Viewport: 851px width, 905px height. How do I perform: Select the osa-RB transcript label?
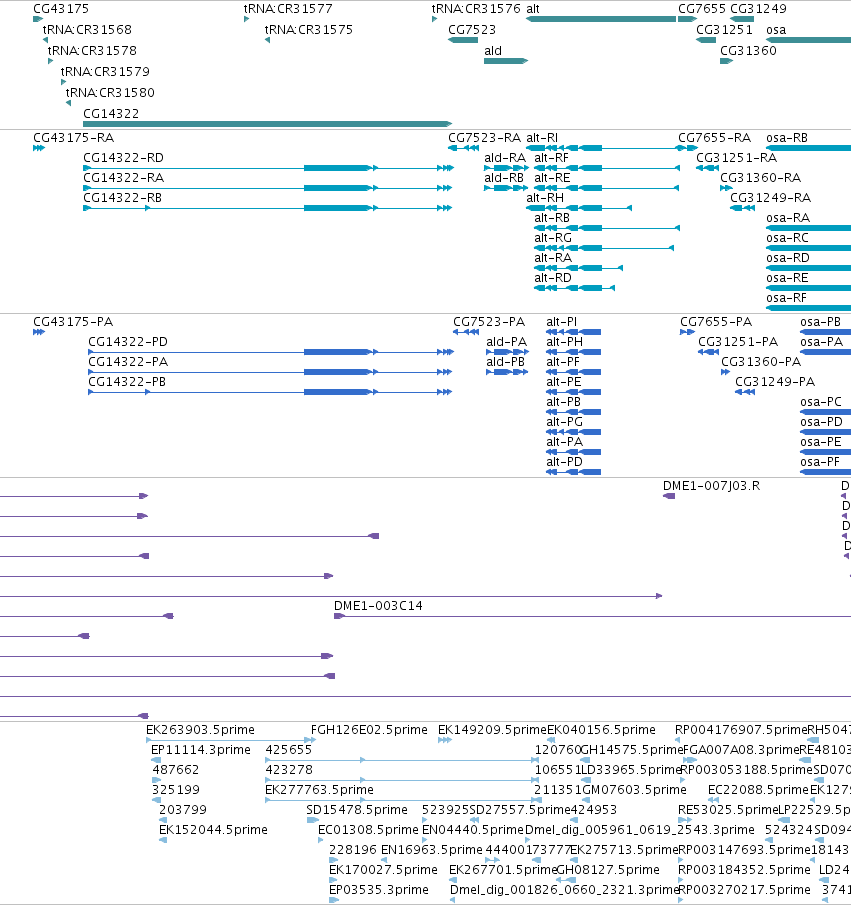click(787, 138)
